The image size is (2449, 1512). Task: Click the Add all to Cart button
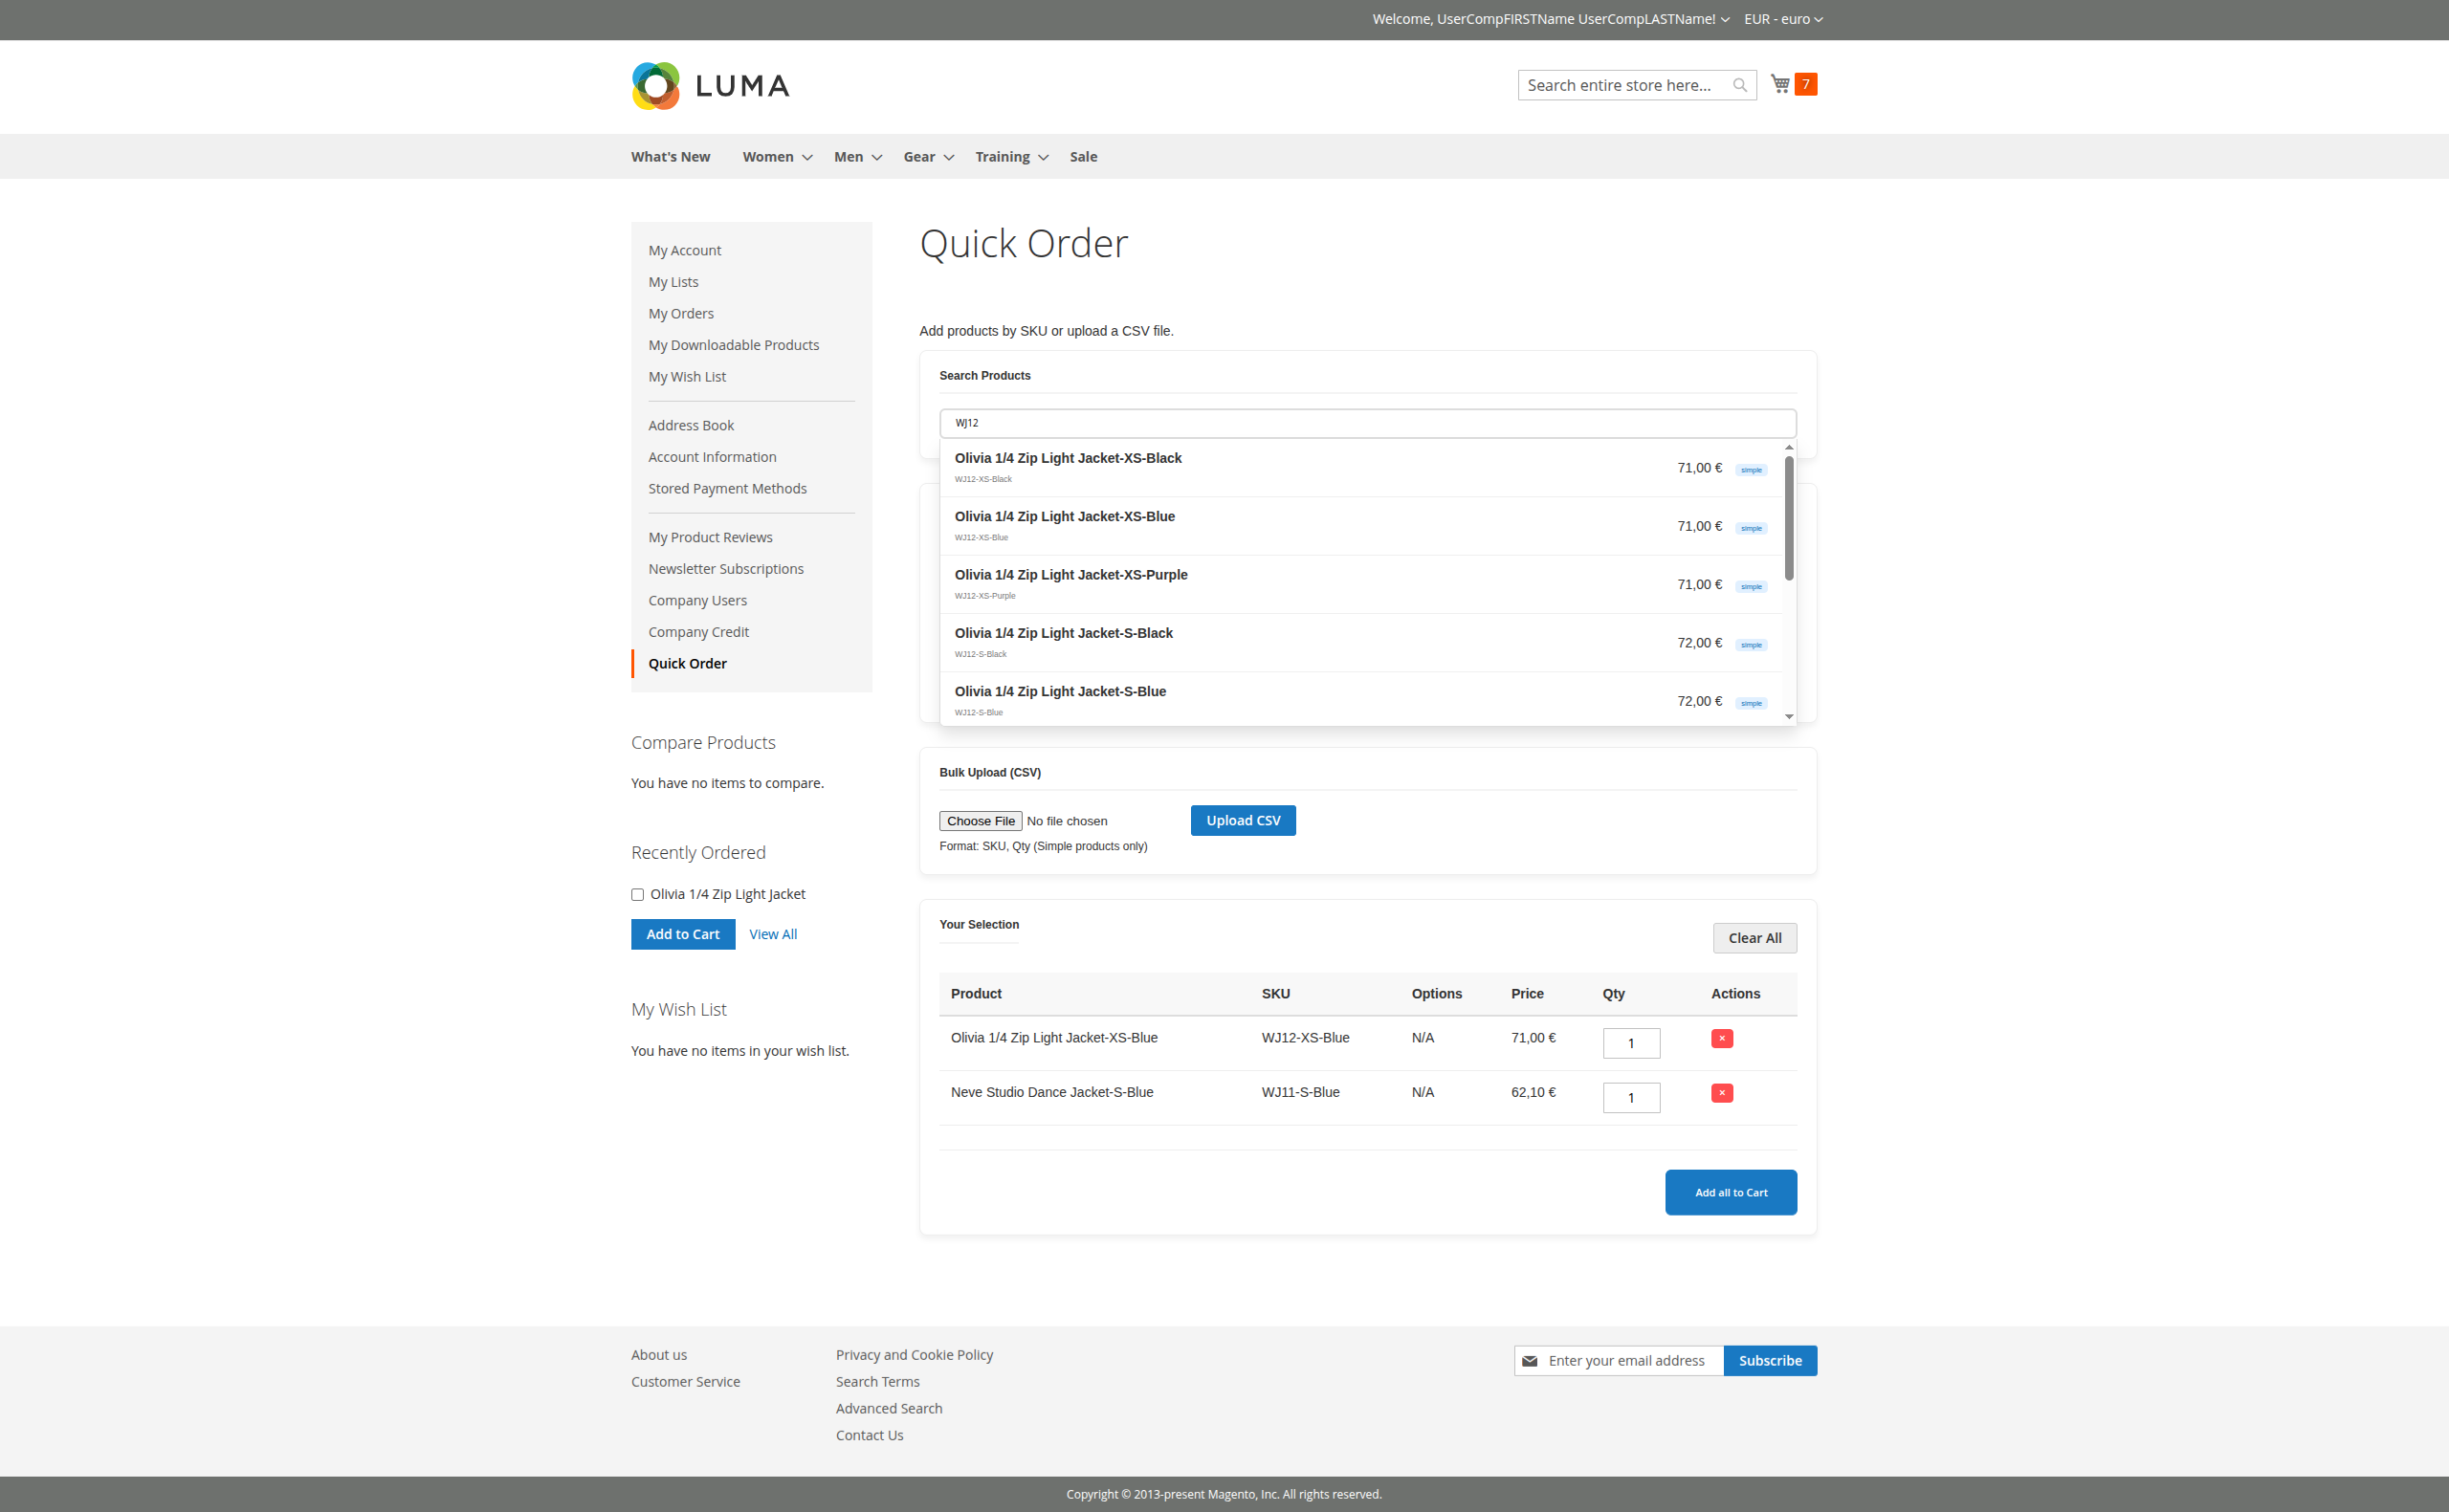coord(1730,1192)
